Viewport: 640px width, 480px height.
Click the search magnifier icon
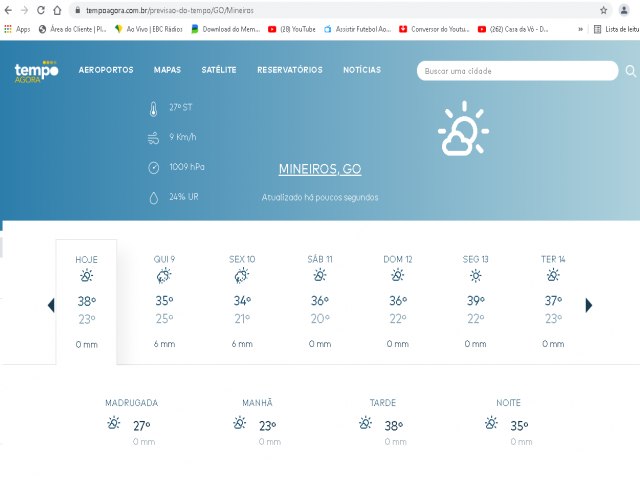(630, 71)
